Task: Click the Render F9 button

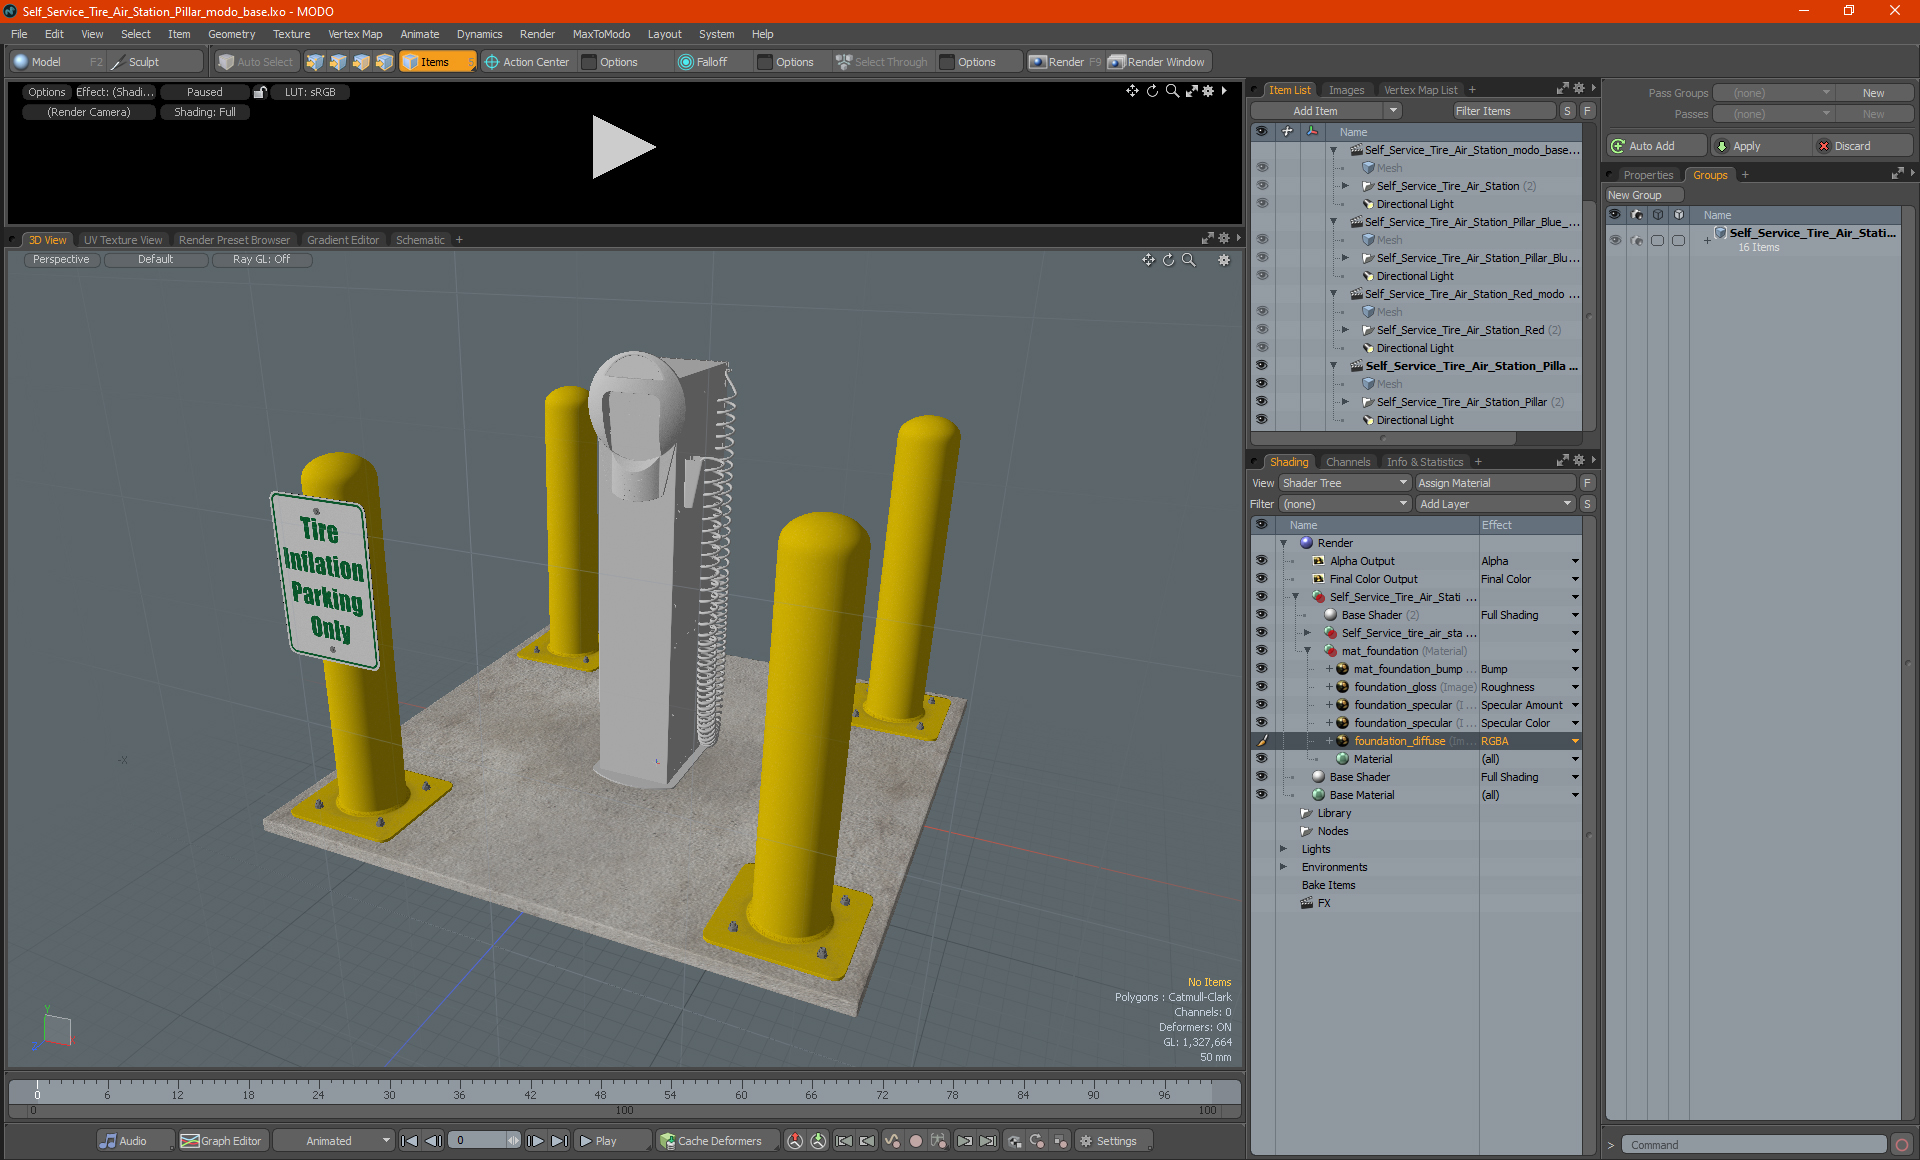Action: 1066,62
